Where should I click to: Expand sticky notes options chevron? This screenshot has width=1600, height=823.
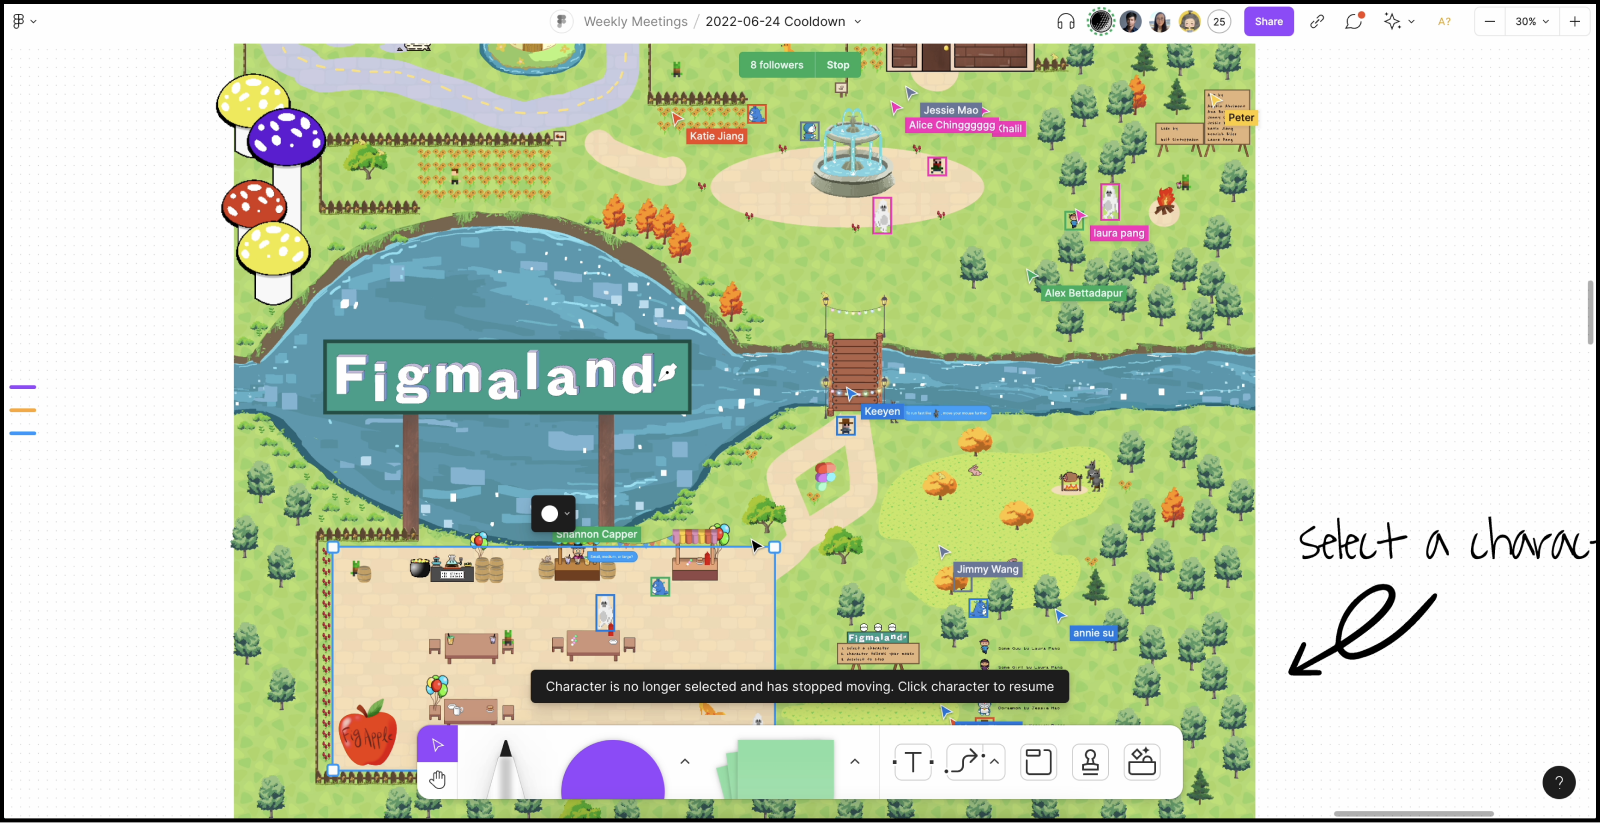855,762
